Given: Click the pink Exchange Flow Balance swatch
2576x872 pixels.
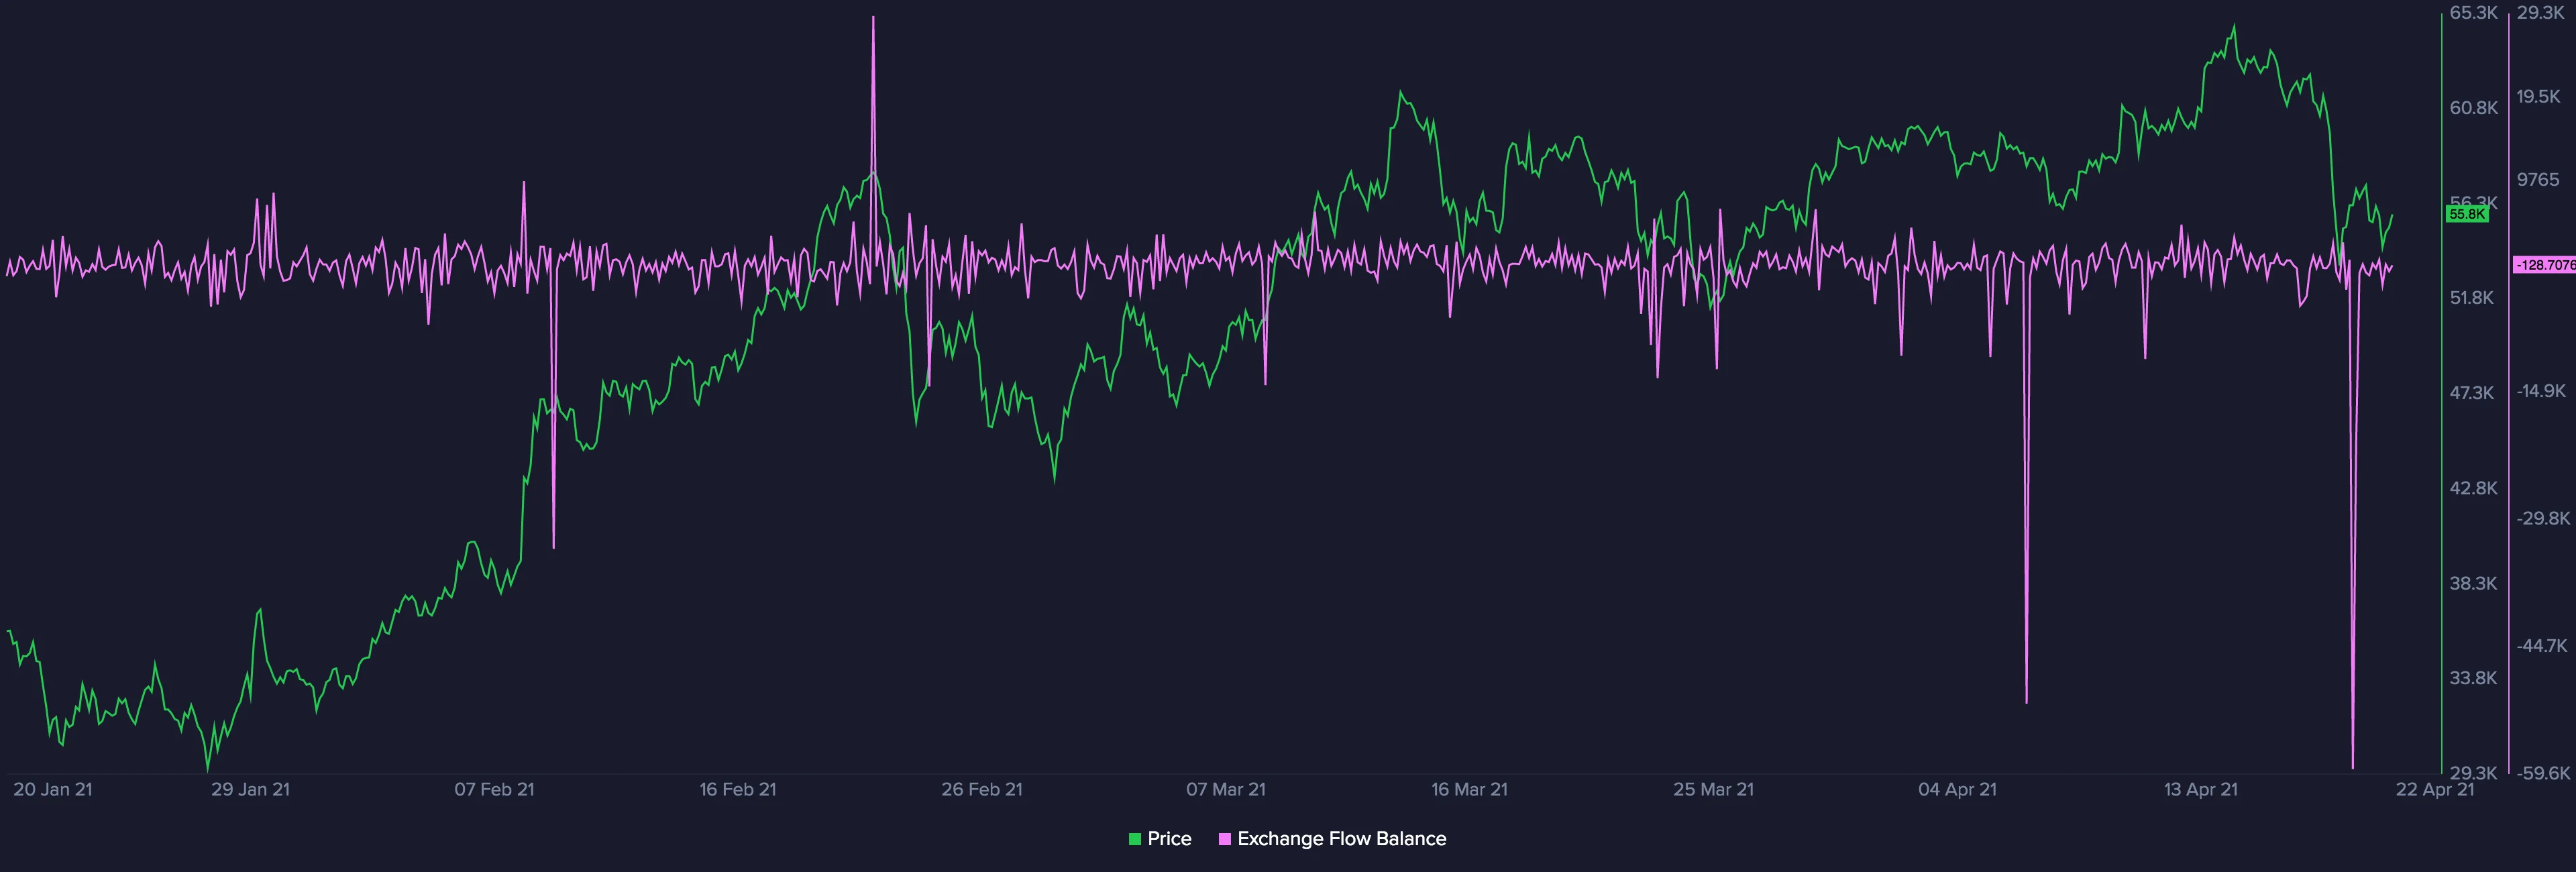Looking at the screenshot, I should tap(1224, 839).
